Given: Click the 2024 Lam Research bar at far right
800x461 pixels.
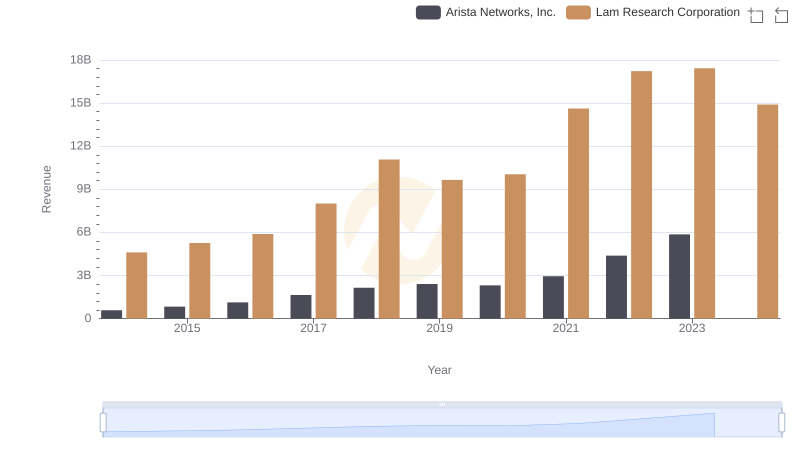Looking at the screenshot, I should (x=767, y=212).
